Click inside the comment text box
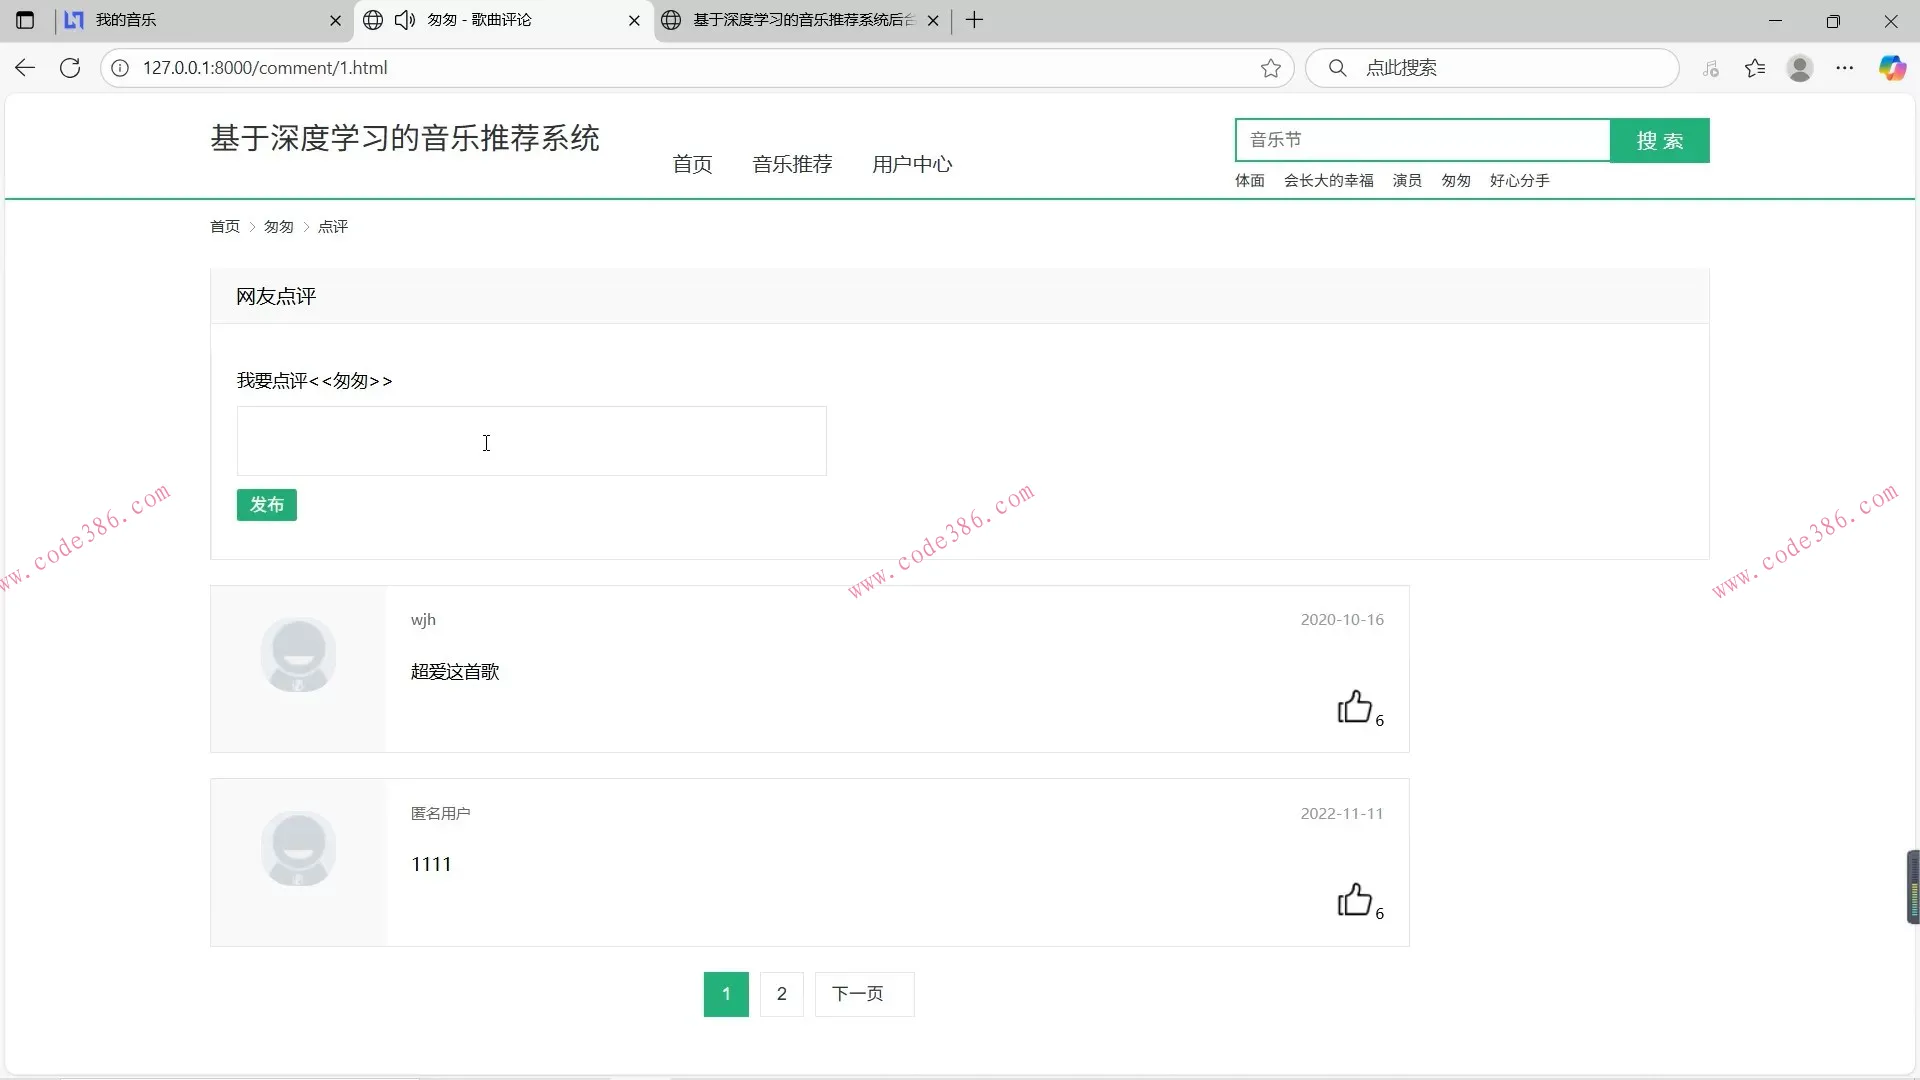This screenshot has height=1080, width=1920. pos(531,441)
